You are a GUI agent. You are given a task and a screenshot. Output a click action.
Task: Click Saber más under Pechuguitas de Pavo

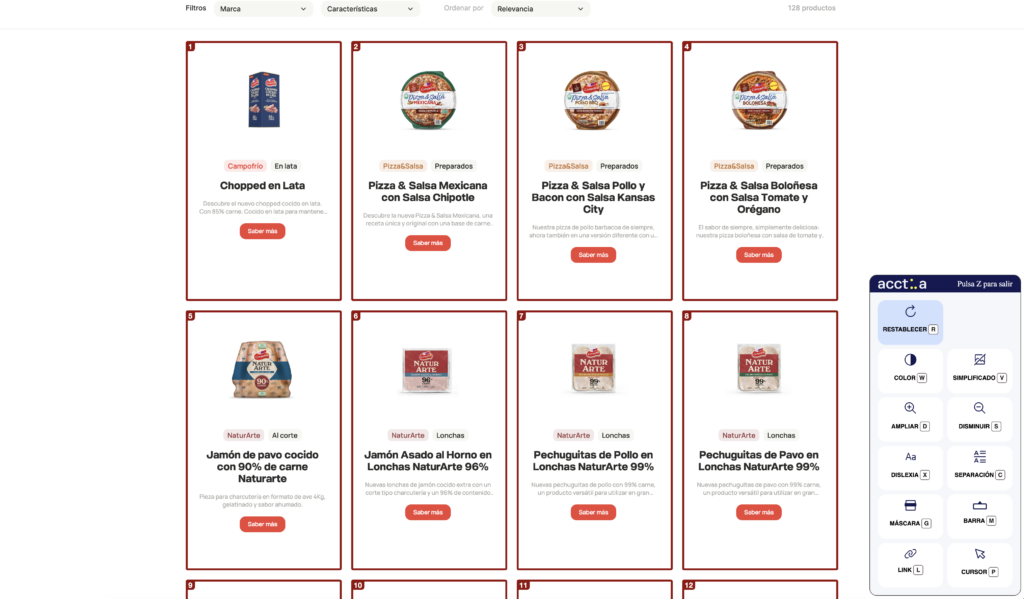[x=759, y=512]
